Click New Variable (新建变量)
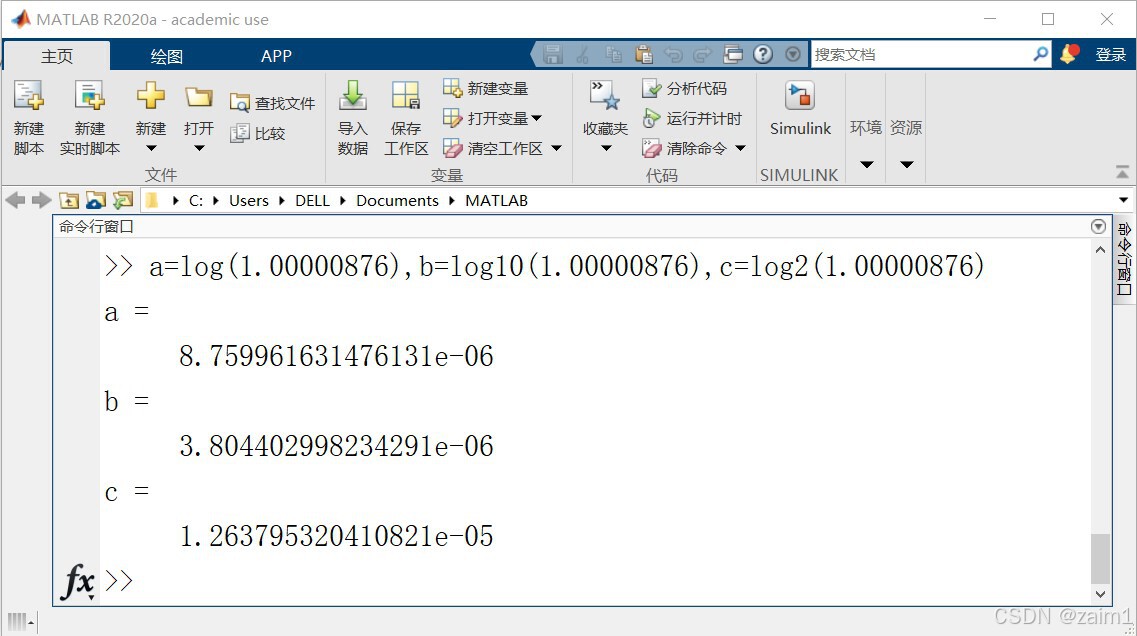This screenshot has width=1137, height=636. coord(485,88)
